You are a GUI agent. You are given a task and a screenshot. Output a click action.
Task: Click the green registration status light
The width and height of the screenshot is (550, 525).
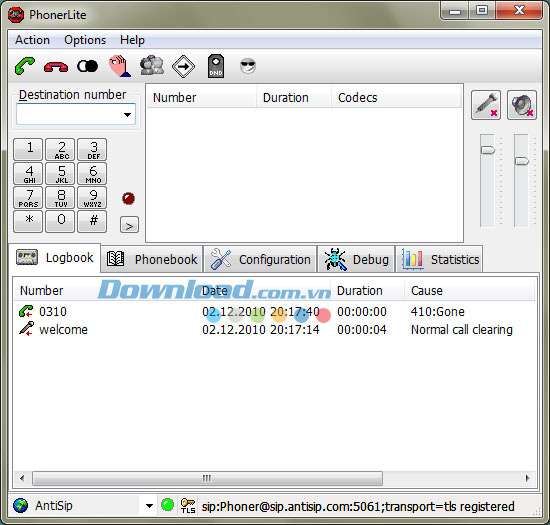click(x=167, y=505)
